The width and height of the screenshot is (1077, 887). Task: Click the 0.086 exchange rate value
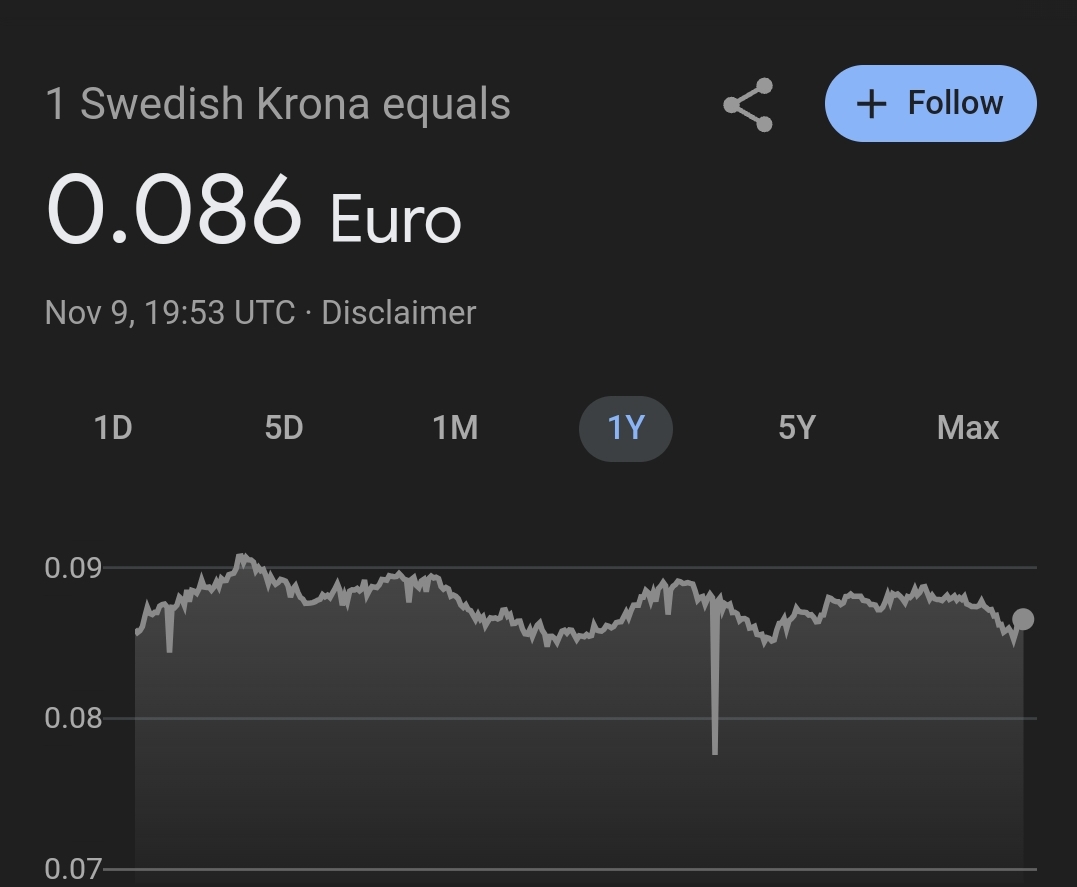tap(174, 210)
